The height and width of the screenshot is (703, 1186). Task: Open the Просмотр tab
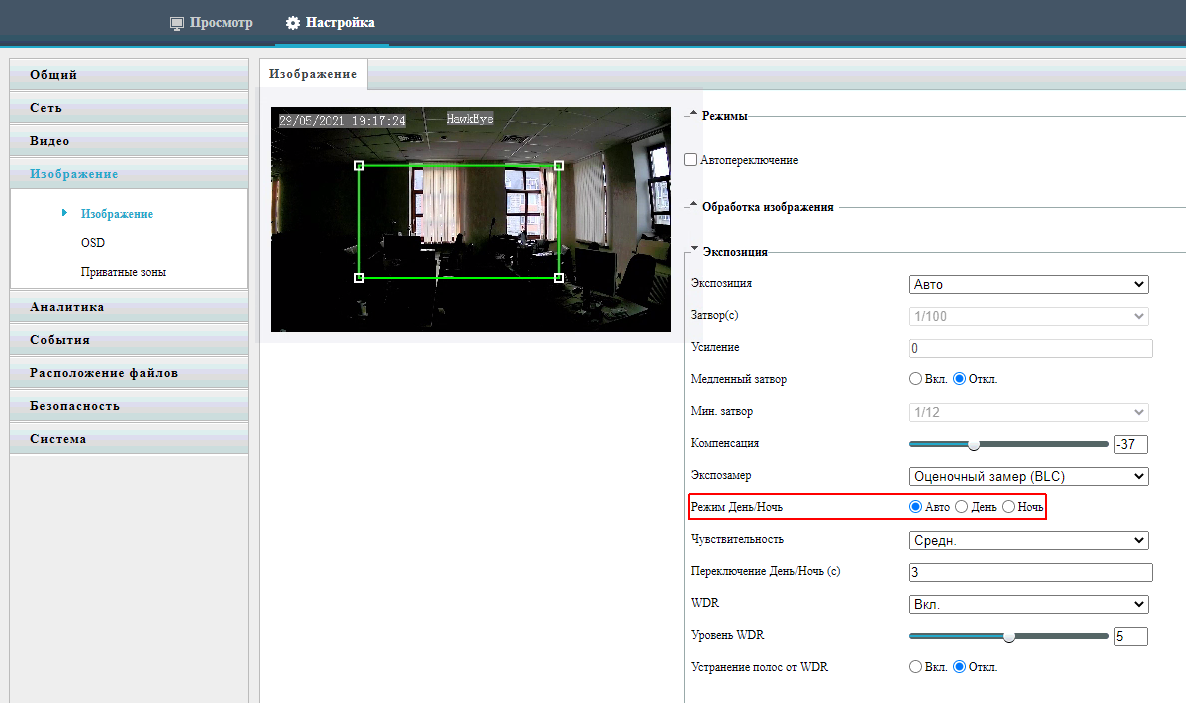click(x=211, y=23)
